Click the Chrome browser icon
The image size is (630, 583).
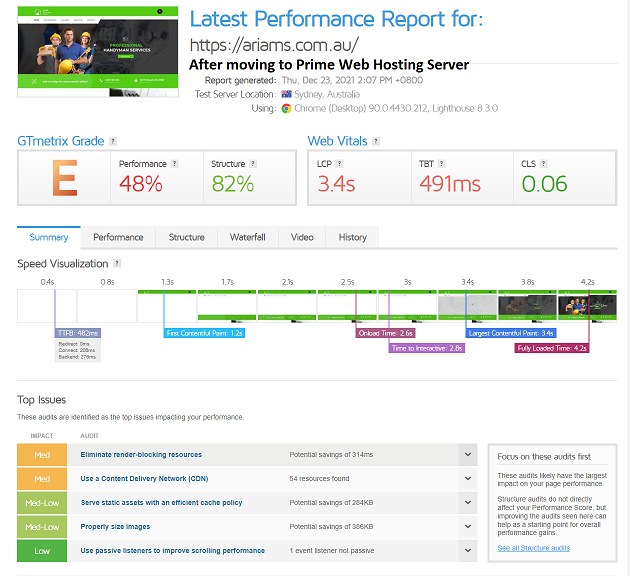[286, 108]
